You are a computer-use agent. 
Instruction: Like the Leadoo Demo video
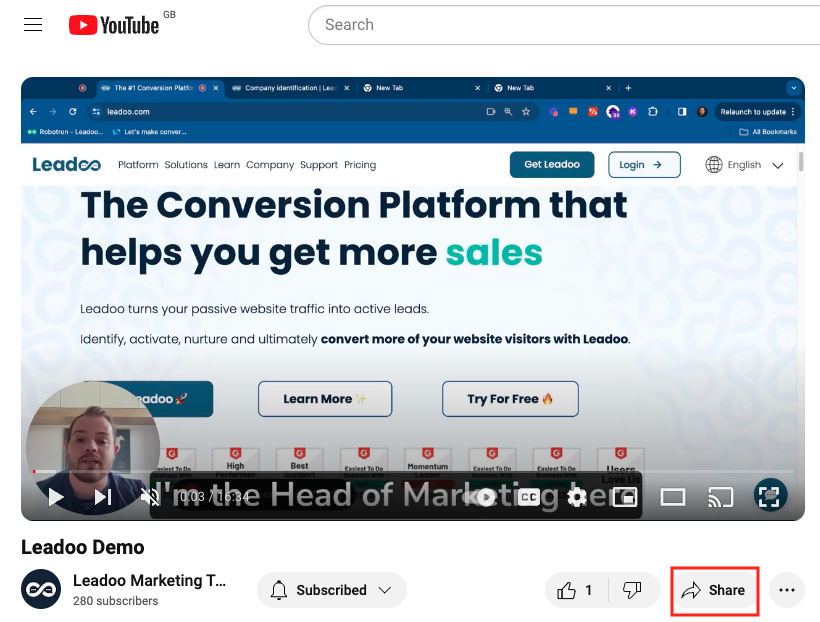coord(570,590)
